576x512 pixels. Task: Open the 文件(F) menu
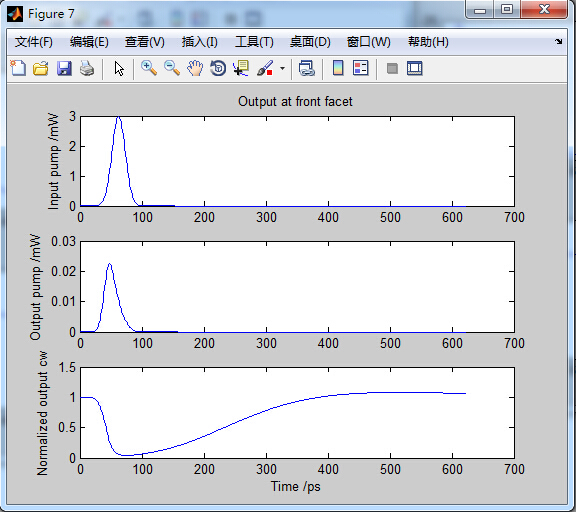34,42
